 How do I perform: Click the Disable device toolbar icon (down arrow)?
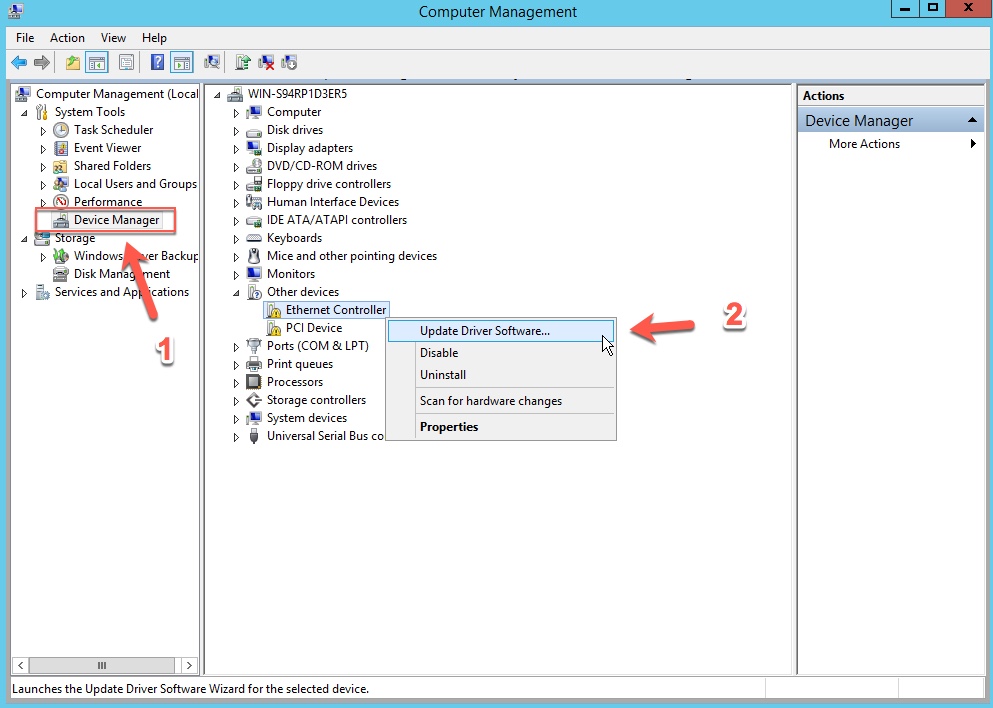click(289, 62)
